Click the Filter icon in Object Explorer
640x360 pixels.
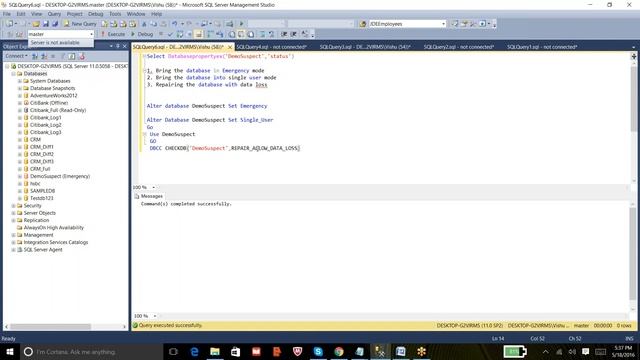click(63, 56)
